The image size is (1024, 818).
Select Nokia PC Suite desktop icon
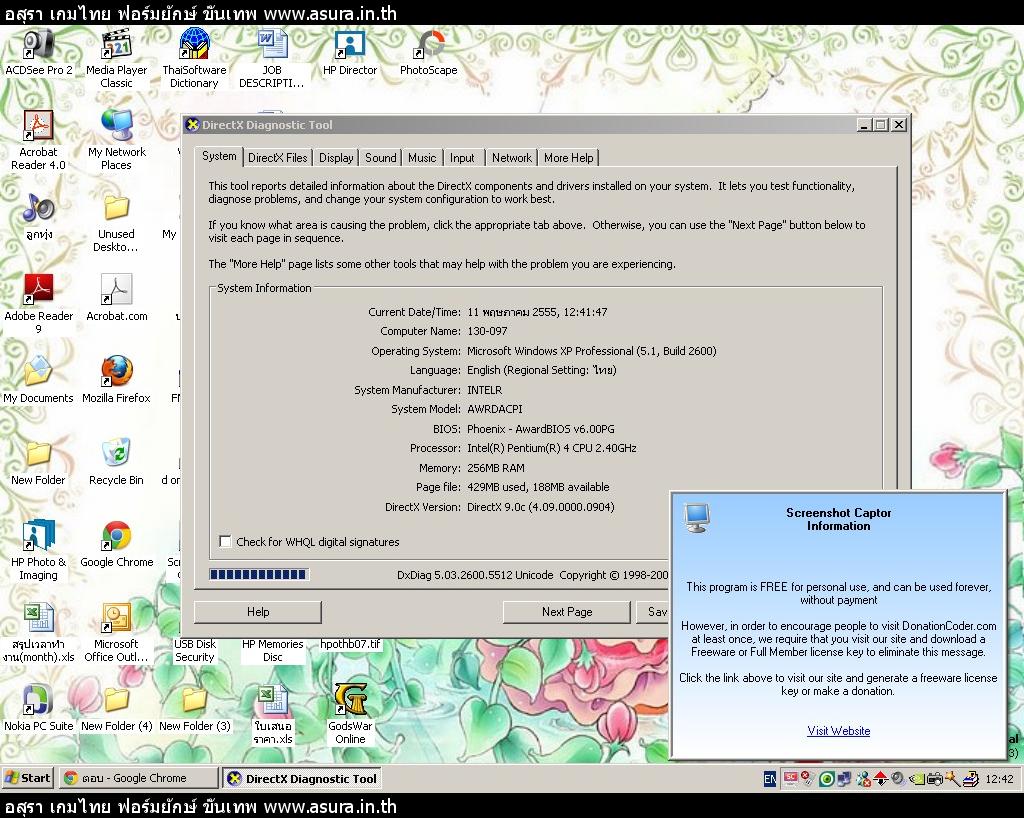coord(38,709)
